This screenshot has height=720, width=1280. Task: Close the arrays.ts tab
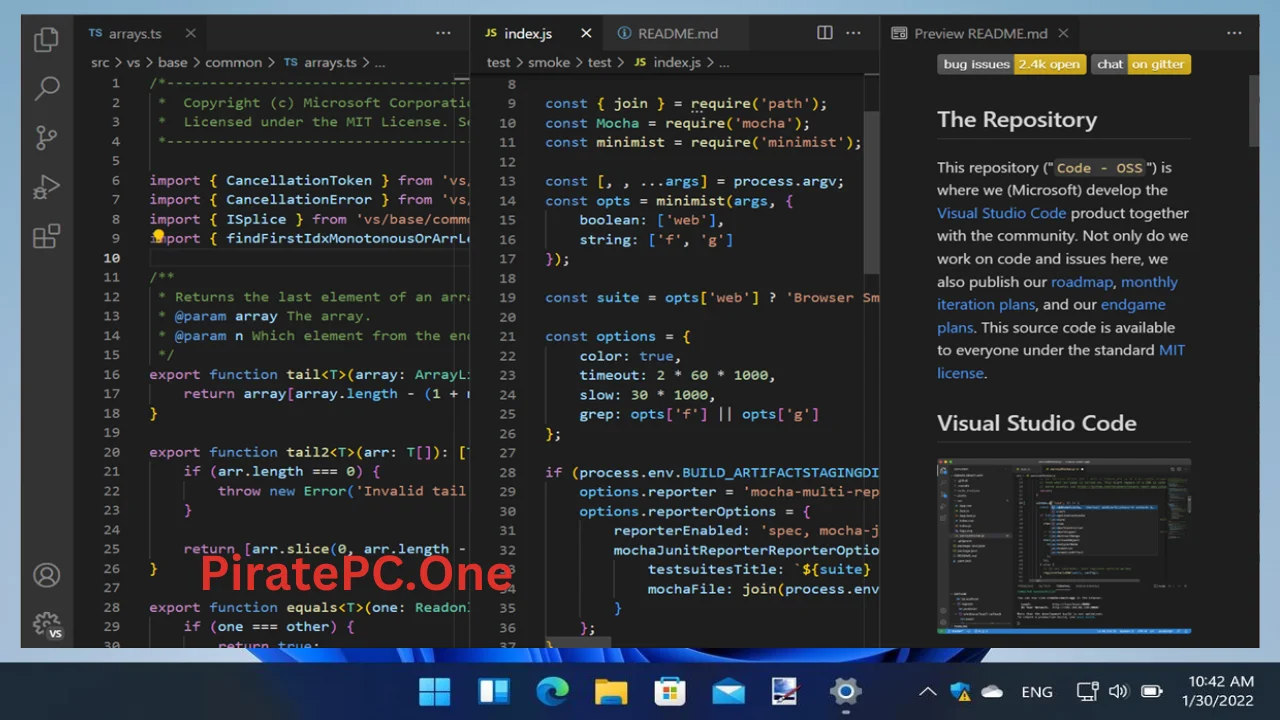click(x=190, y=33)
